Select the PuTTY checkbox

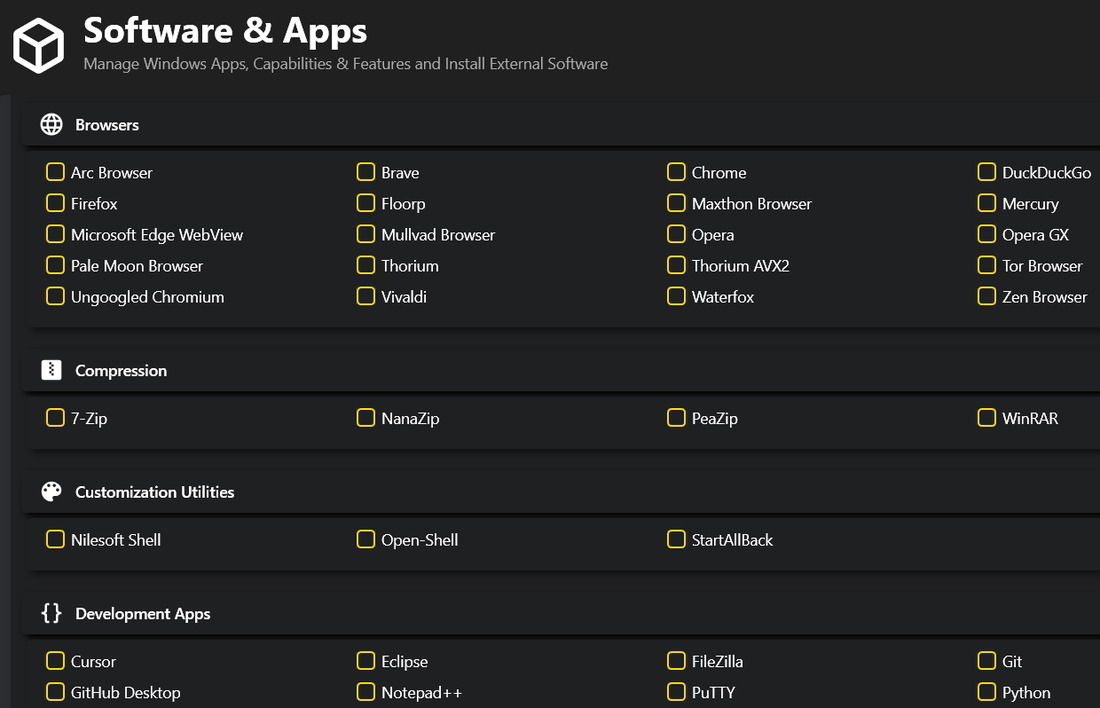(x=676, y=692)
